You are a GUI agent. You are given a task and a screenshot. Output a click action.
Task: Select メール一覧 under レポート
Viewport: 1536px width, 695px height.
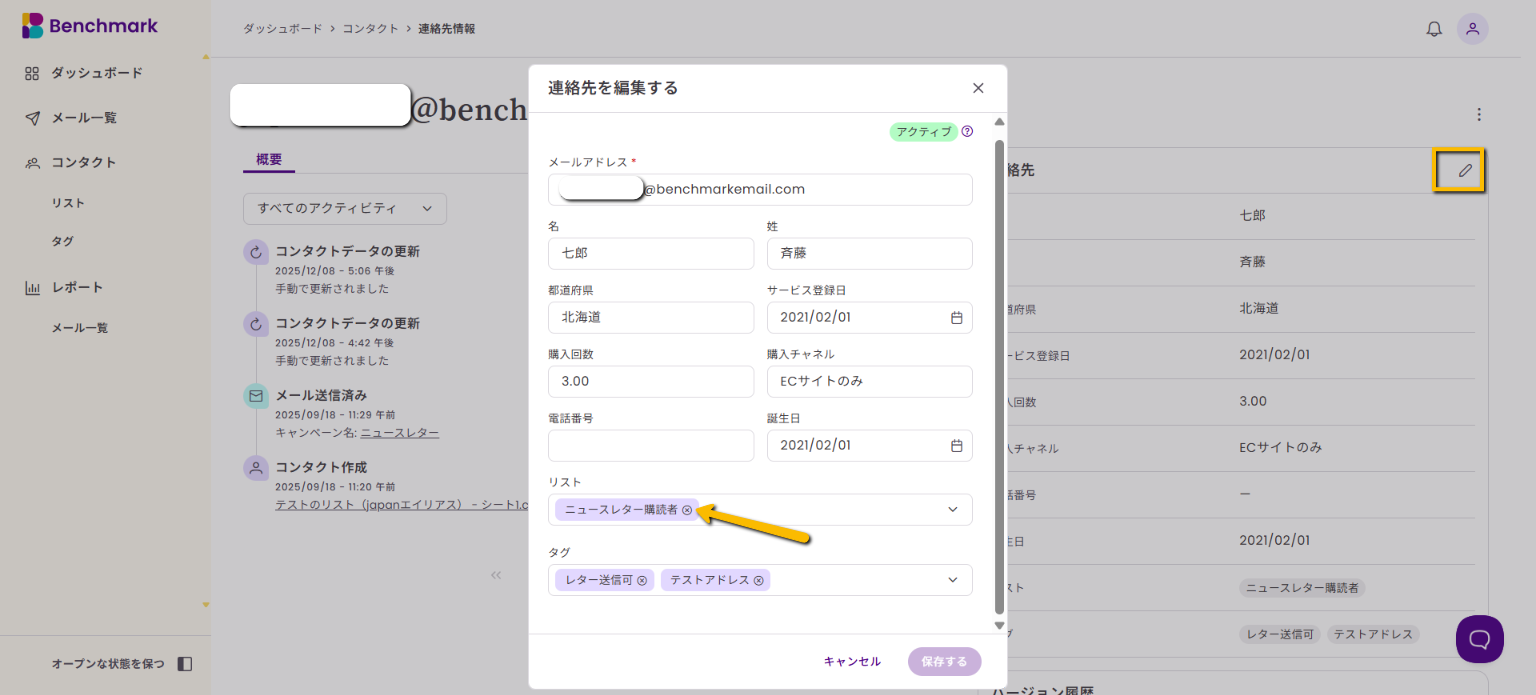point(79,328)
